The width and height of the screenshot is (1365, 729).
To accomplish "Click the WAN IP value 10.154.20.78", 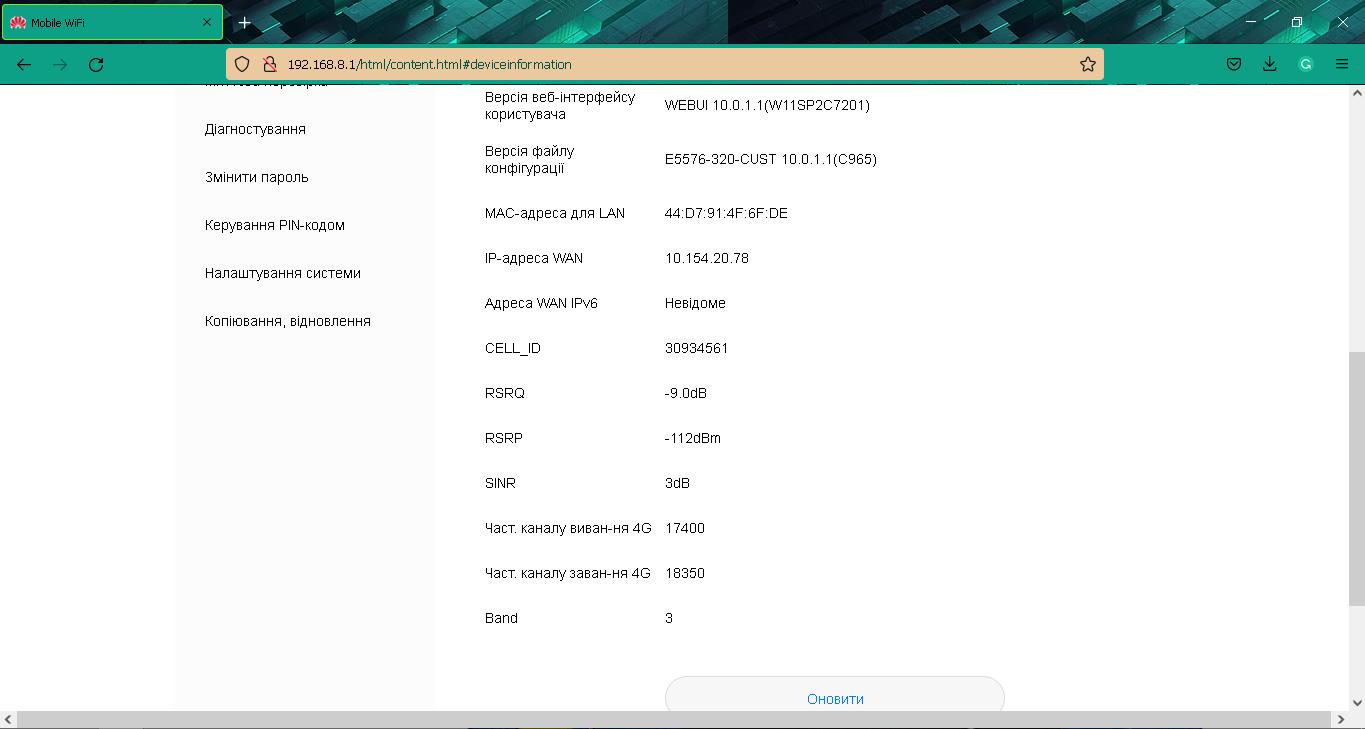I will click(x=707, y=258).
